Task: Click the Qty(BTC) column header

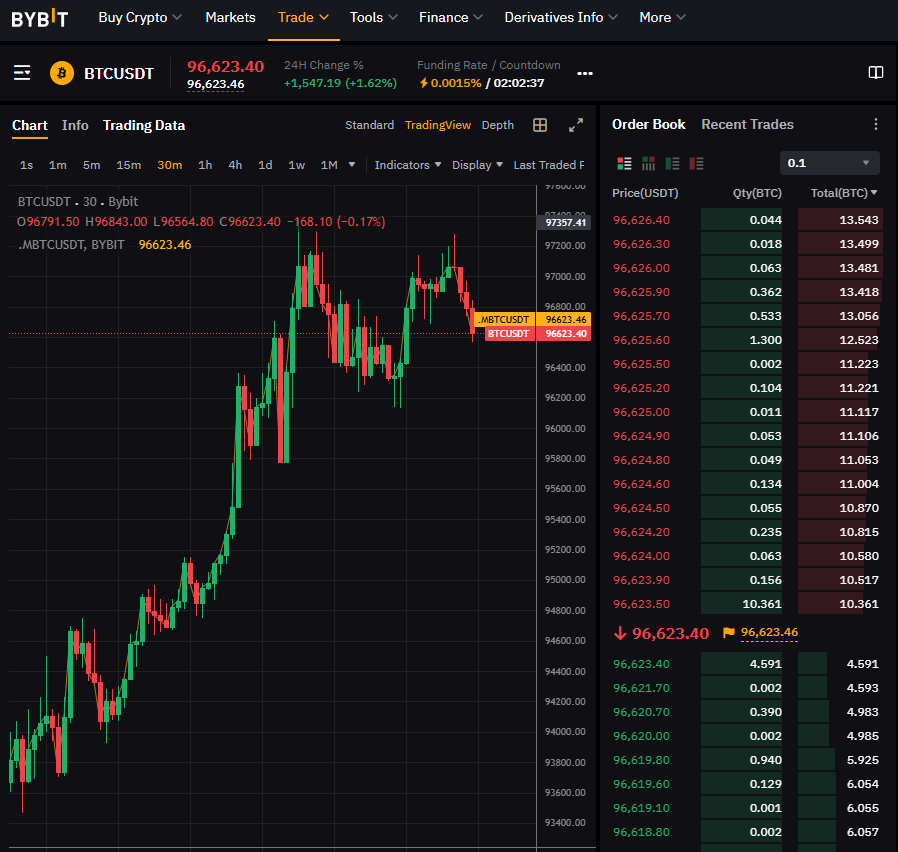Action: [x=757, y=193]
